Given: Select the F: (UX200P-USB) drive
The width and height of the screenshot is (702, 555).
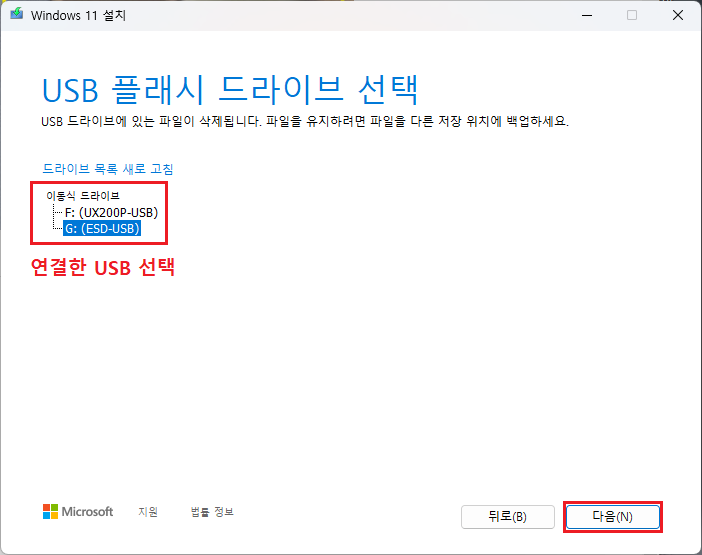Looking at the screenshot, I should coord(111,212).
